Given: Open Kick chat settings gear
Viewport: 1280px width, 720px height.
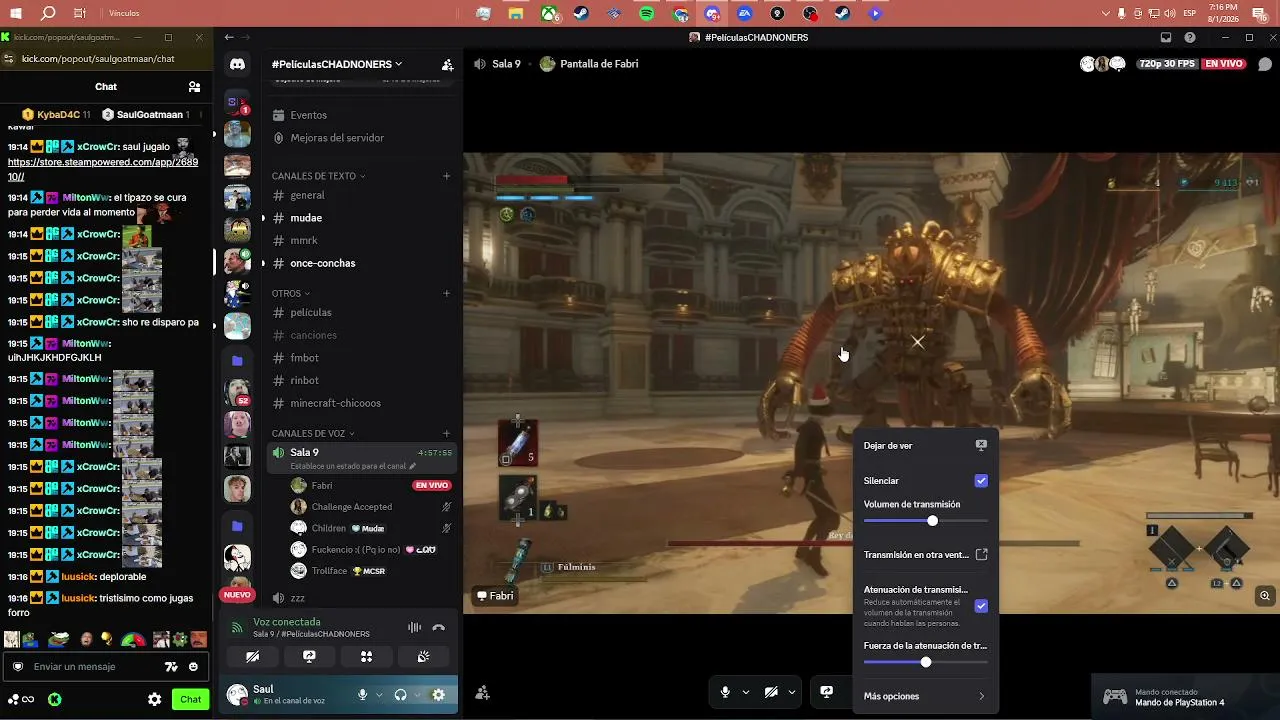Looking at the screenshot, I should 154,700.
